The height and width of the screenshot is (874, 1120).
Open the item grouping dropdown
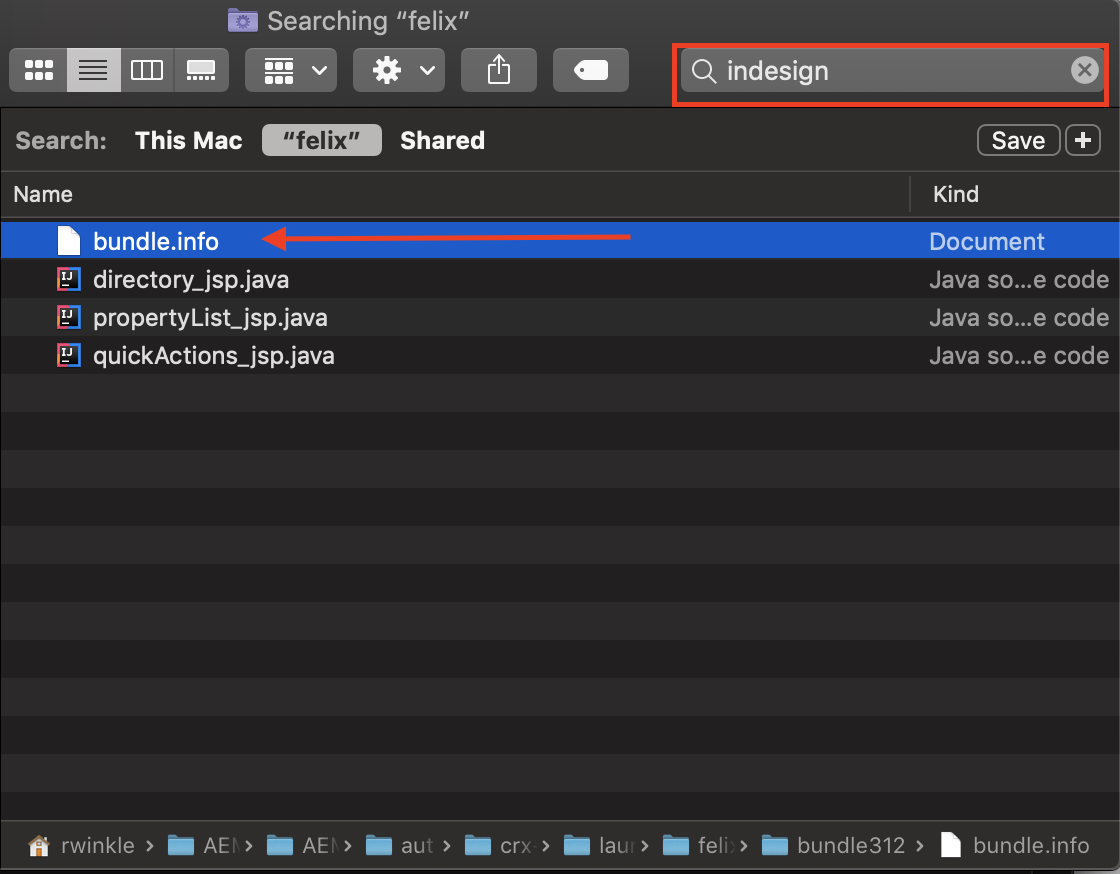point(290,70)
